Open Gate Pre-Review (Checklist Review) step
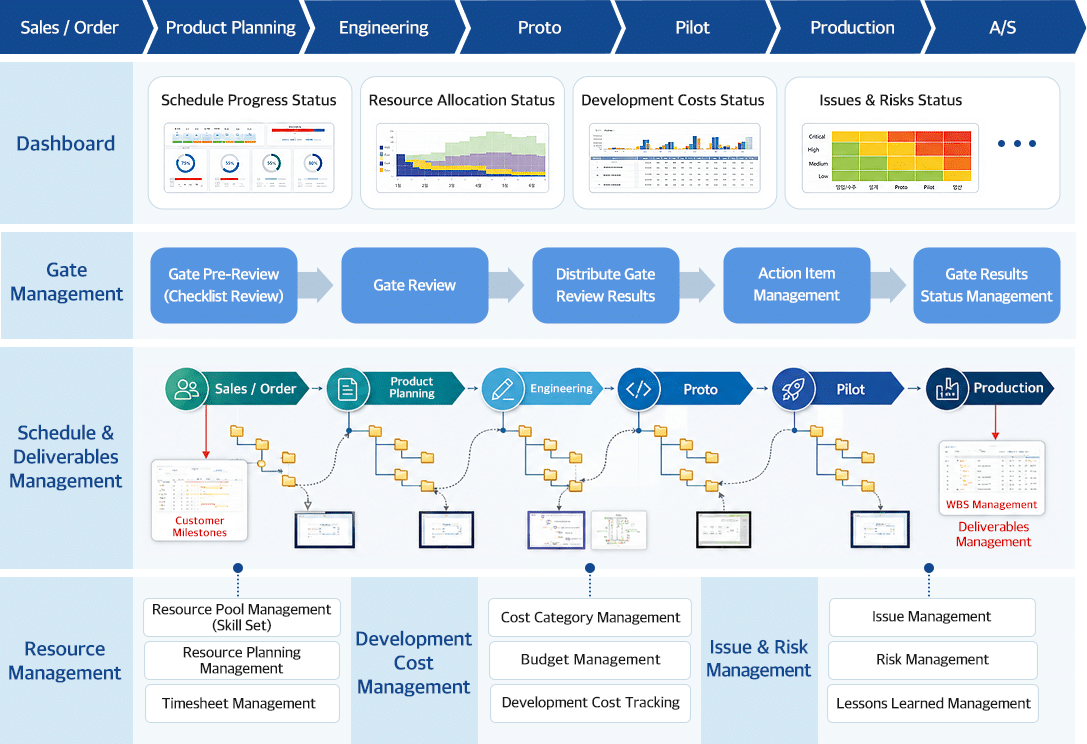 (224, 285)
